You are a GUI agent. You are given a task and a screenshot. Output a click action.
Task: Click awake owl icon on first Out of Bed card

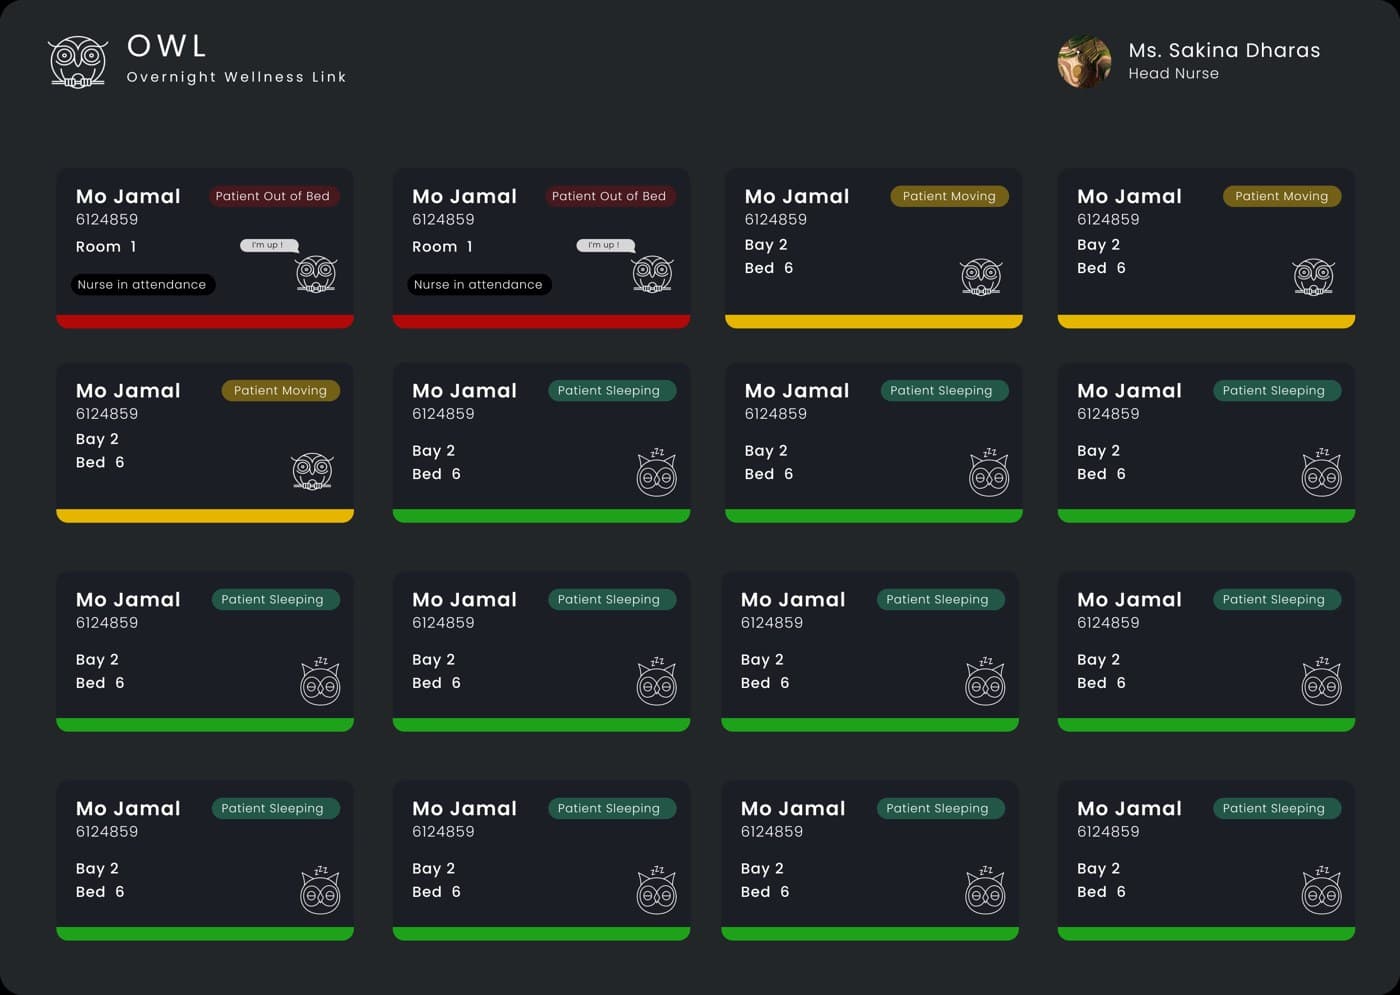316,274
